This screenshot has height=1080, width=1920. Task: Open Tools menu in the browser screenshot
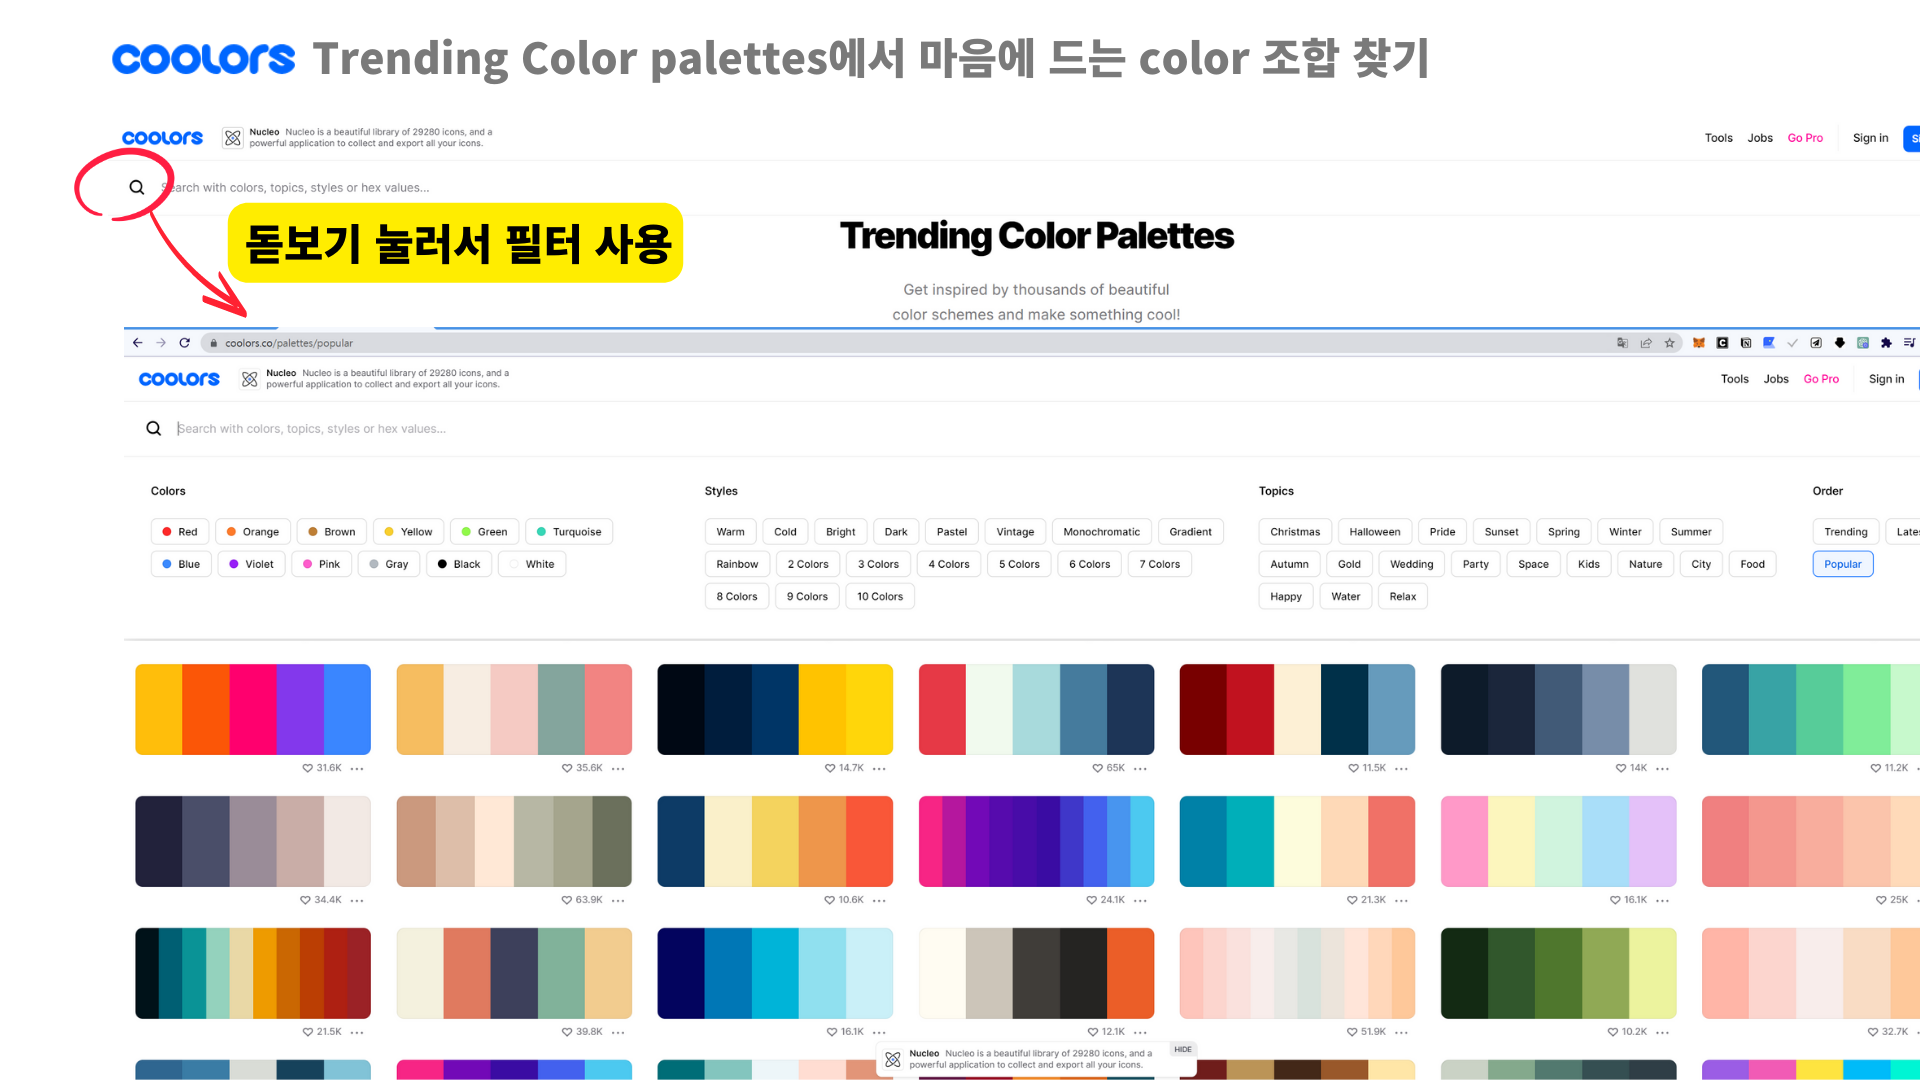[x=1735, y=379]
